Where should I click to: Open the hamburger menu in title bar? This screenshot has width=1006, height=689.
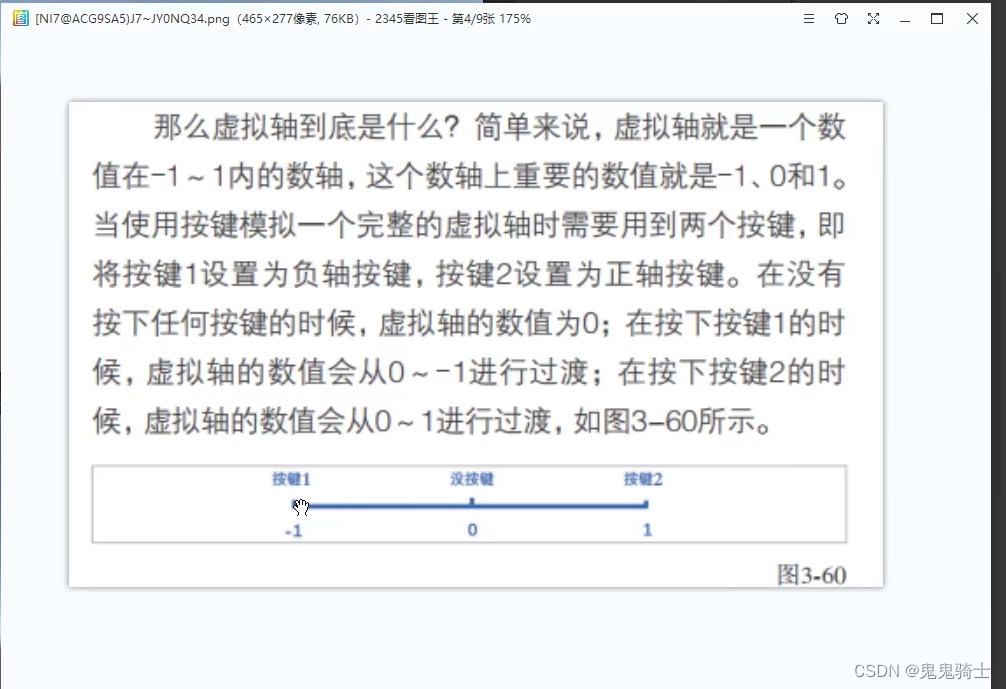point(809,19)
